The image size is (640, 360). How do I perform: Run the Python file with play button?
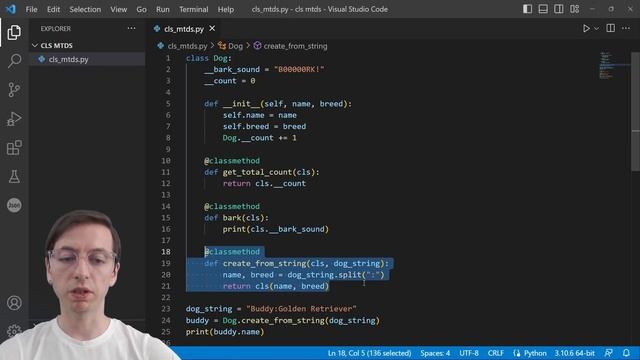(x=586, y=29)
